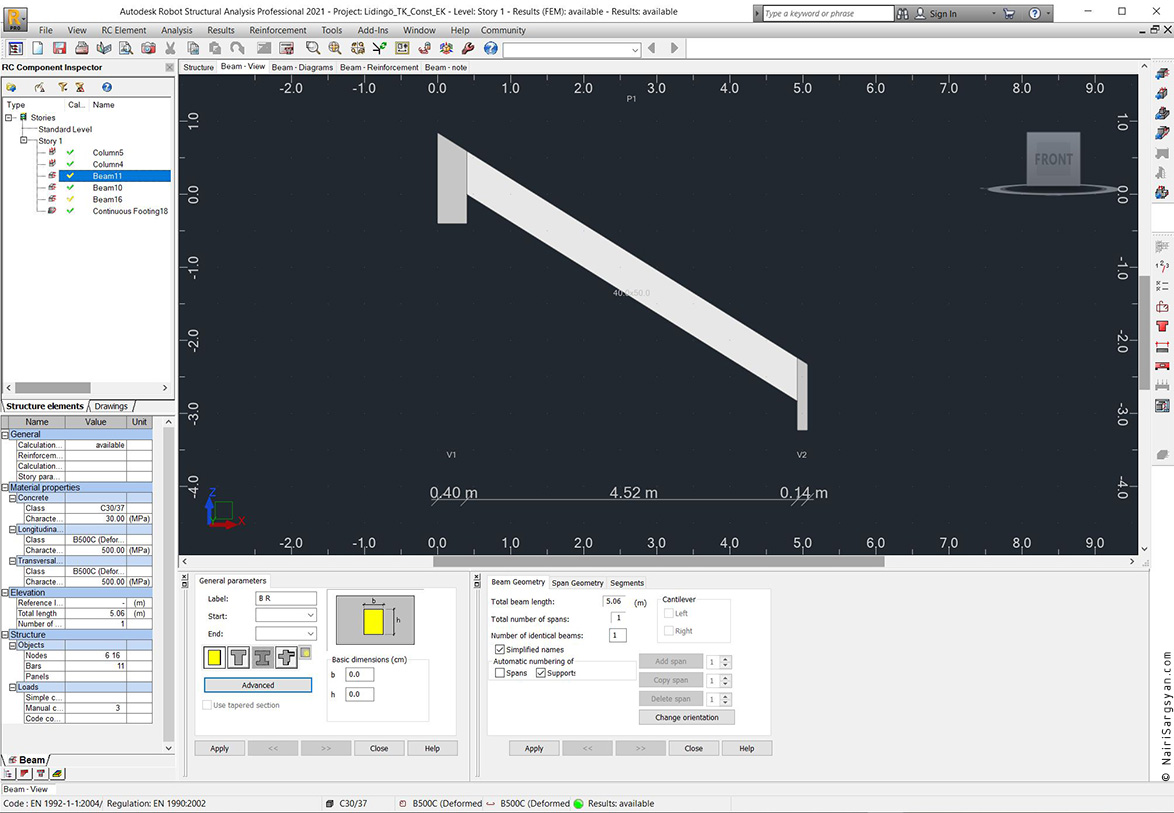Toggle the Simplified names checkbox
The height and width of the screenshot is (813, 1174).
pos(499,649)
